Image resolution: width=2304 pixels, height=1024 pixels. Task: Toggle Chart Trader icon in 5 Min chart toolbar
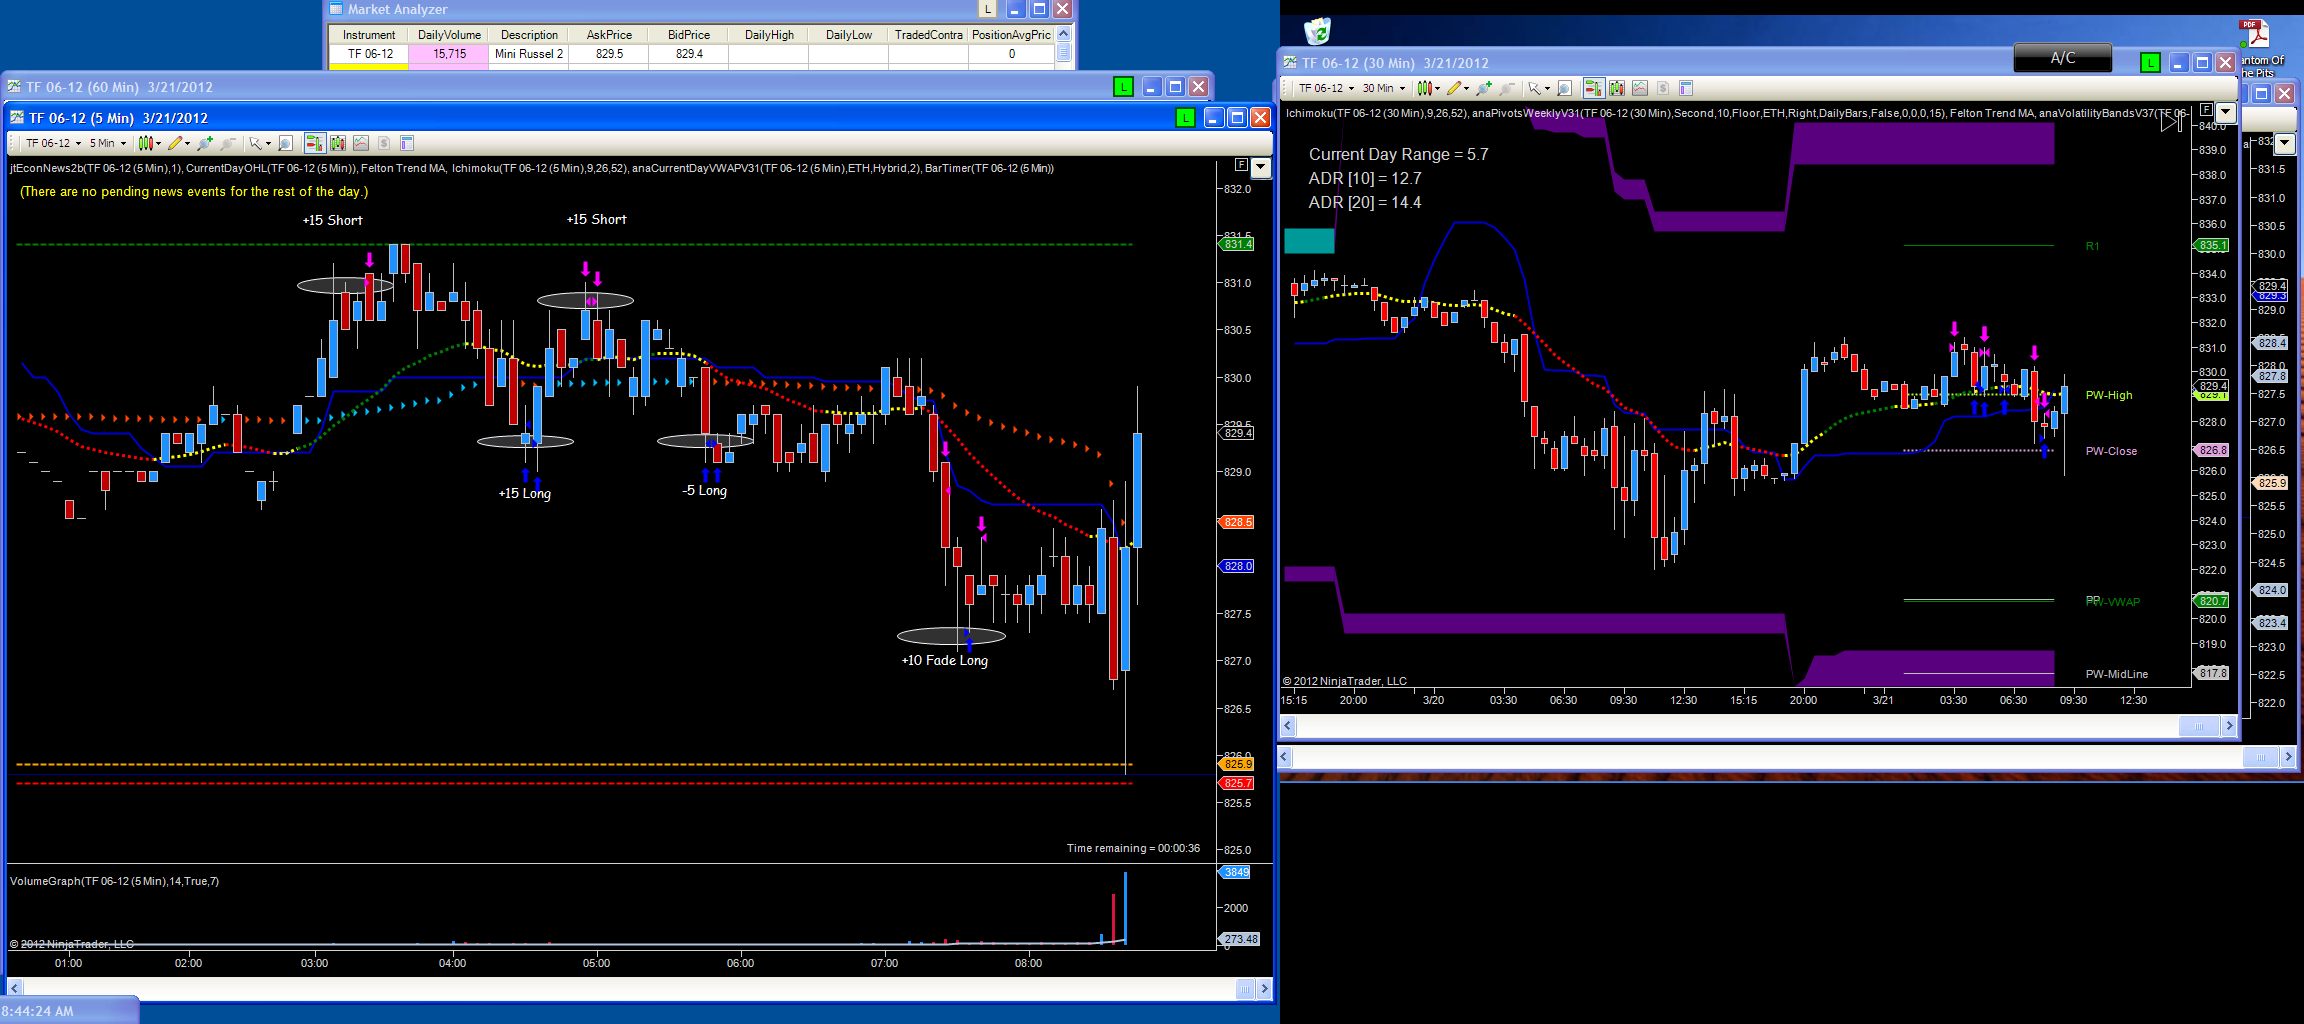(314, 143)
